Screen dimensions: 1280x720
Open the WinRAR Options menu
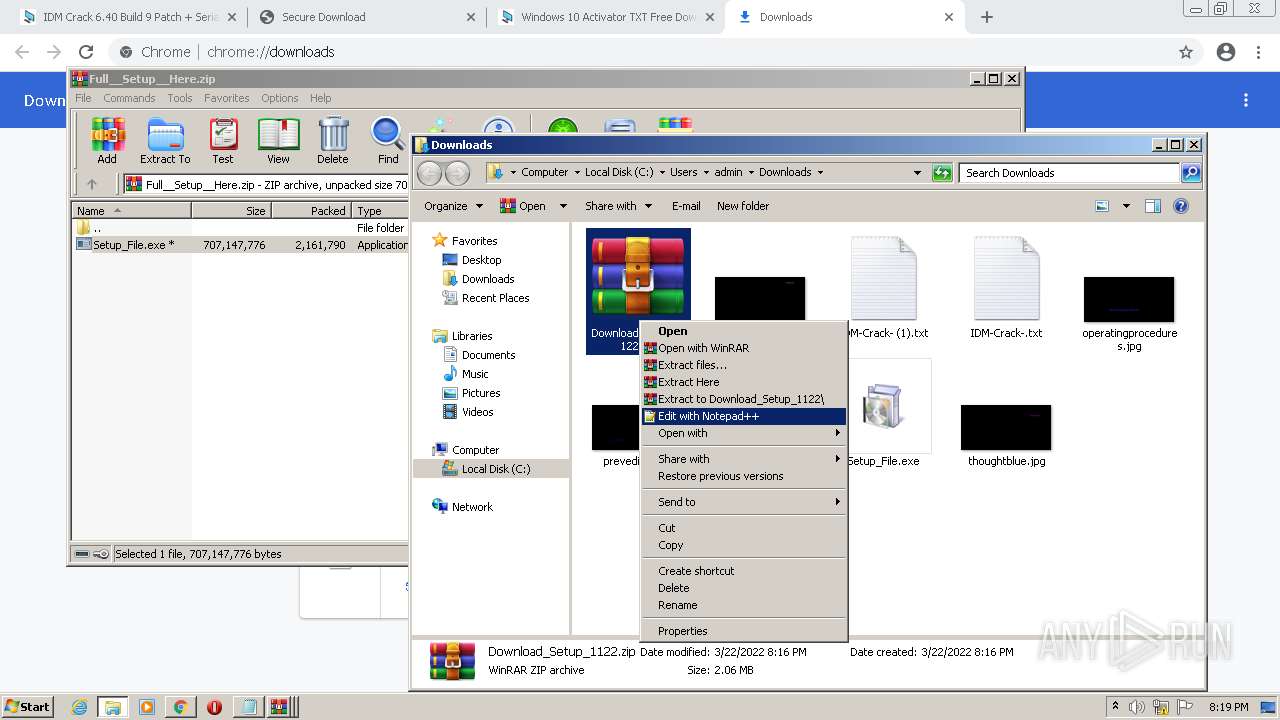click(x=279, y=98)
